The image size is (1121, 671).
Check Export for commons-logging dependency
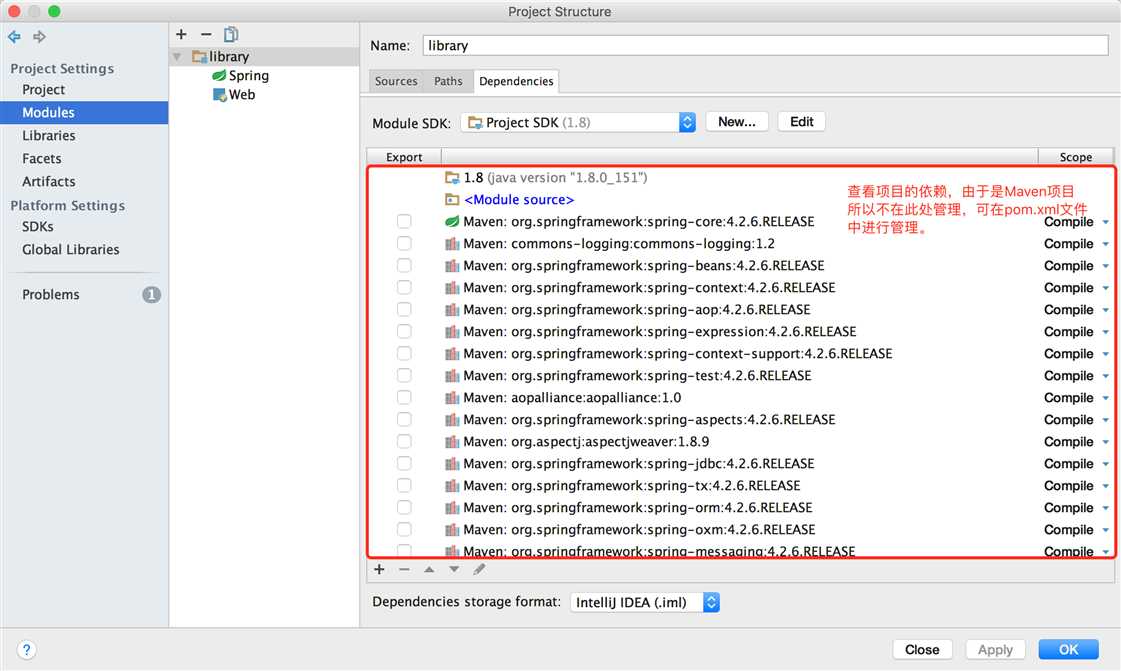pos(404,244)
